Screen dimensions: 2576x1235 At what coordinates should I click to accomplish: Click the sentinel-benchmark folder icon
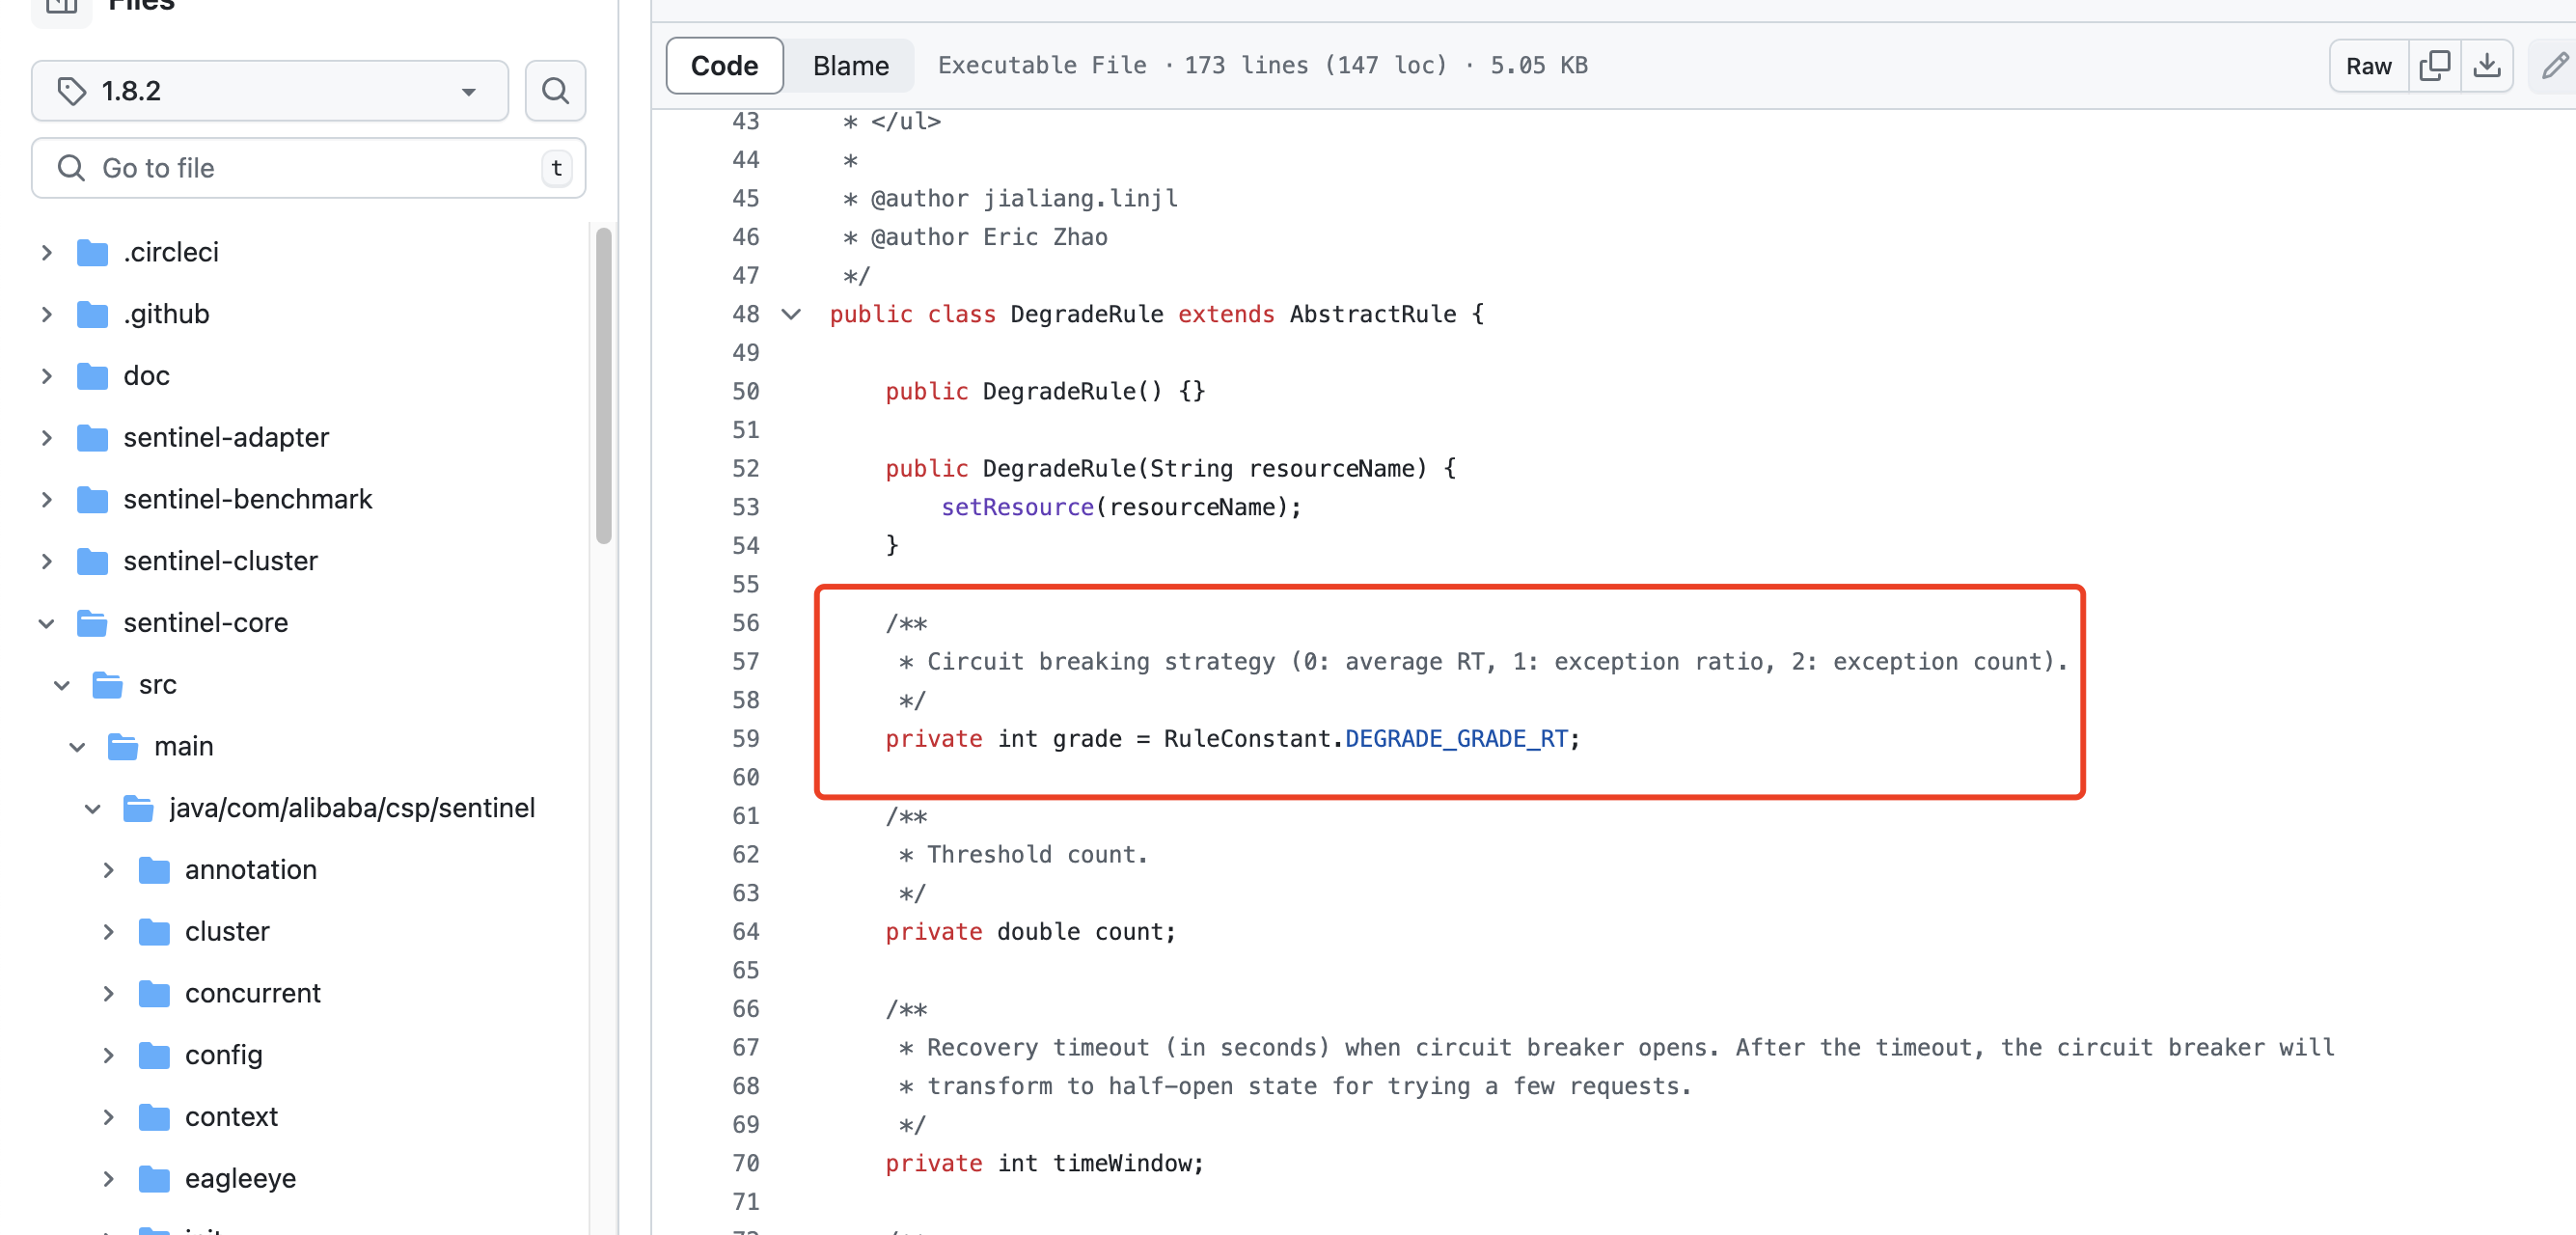tap(93, 499)
